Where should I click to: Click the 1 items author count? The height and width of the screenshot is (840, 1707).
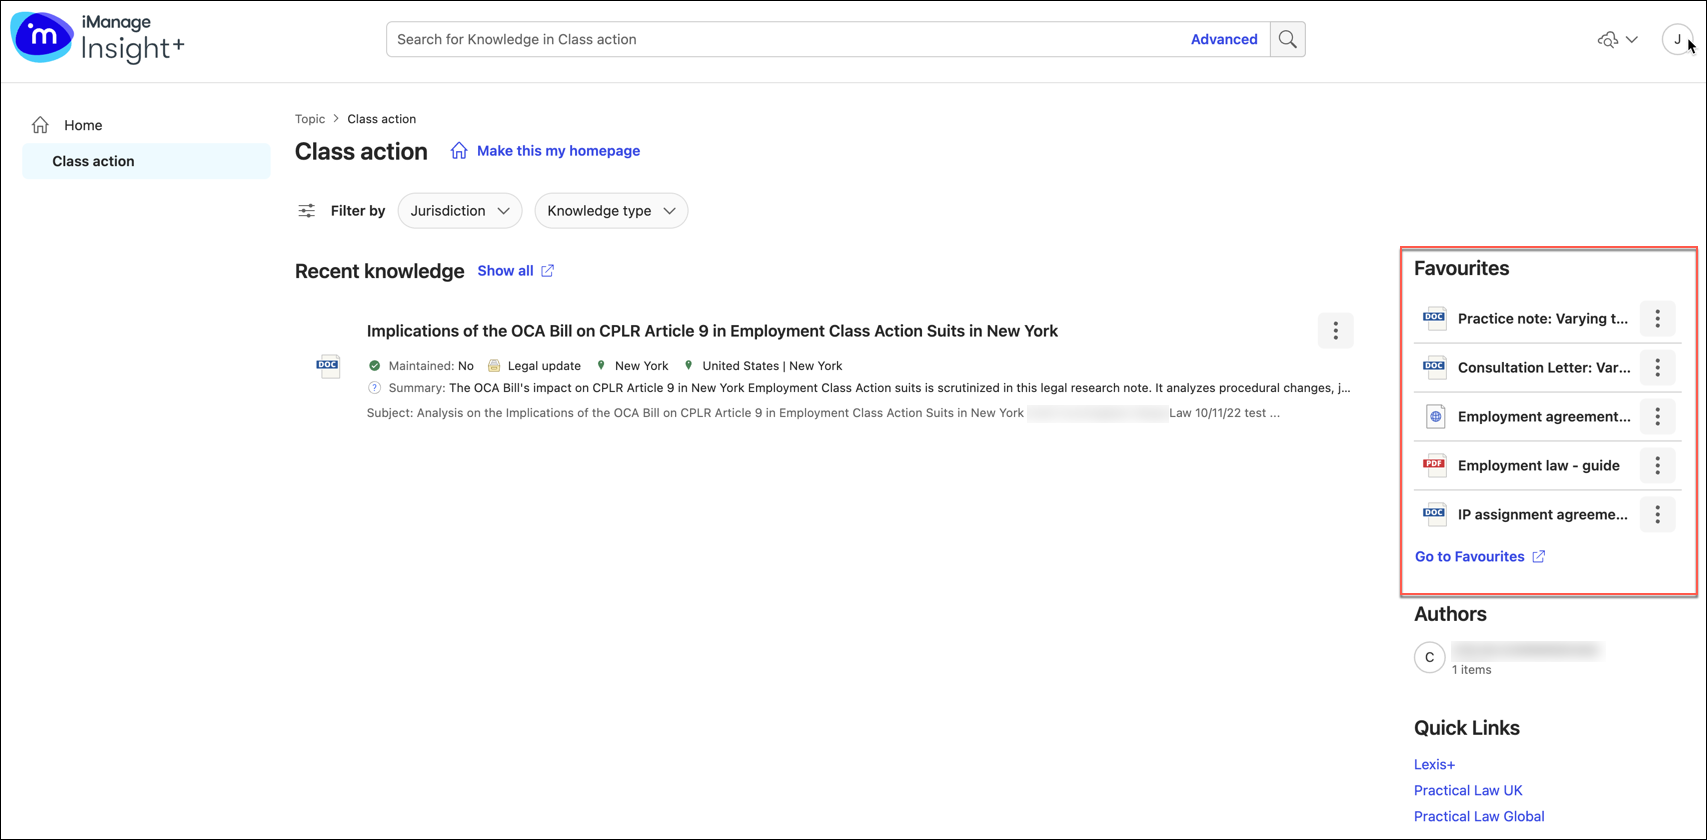point(1471,670)
